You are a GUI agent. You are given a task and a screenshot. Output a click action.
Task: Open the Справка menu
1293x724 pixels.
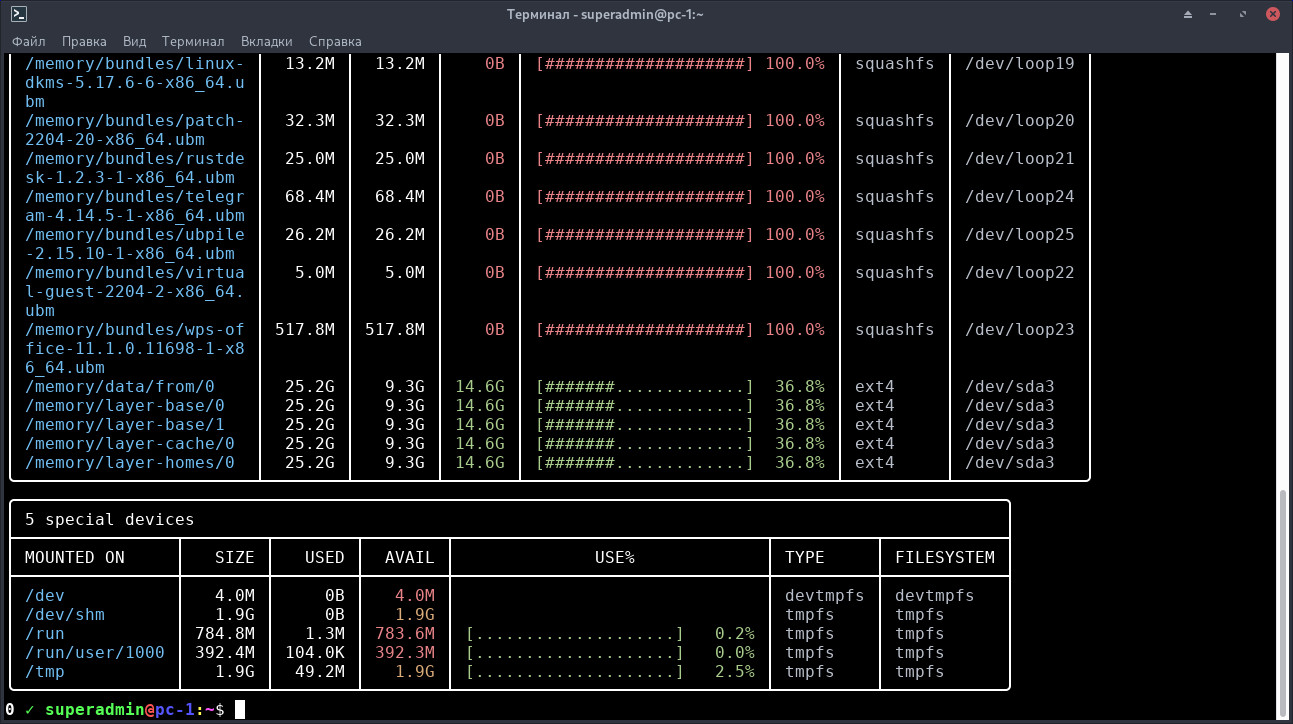335,41
